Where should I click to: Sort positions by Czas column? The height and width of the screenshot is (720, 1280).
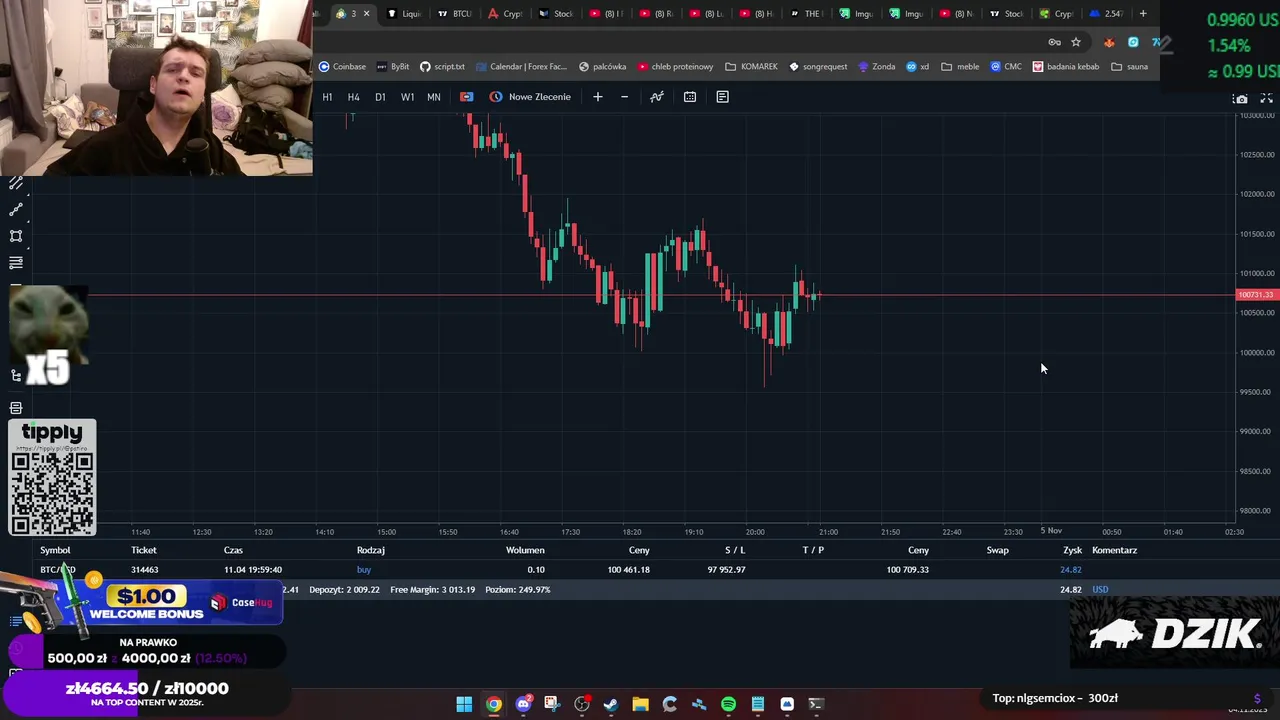233,550
